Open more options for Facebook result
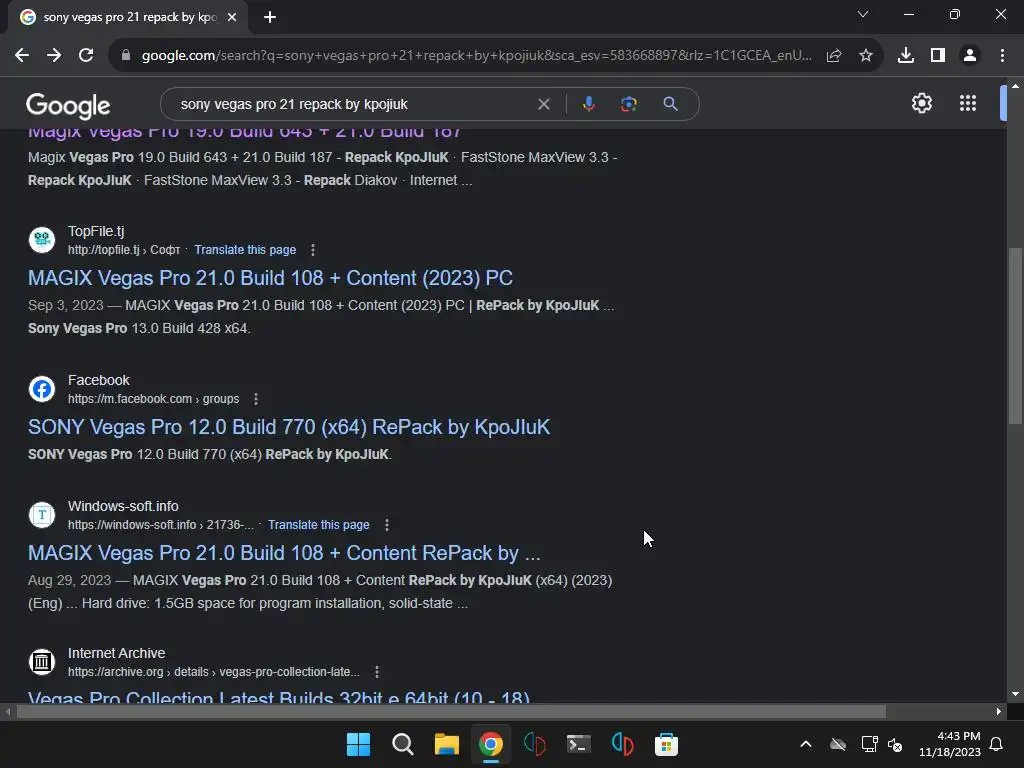 point(256,399)
